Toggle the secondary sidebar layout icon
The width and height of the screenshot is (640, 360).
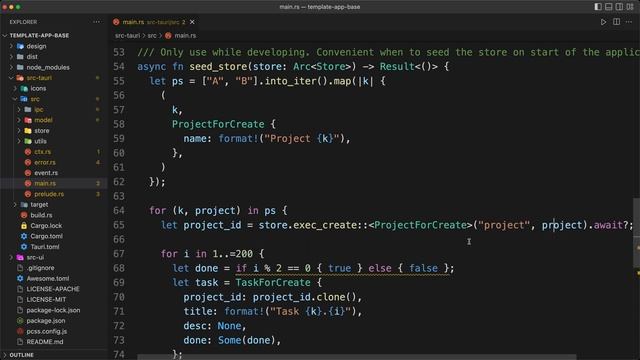tap(619, 7)
